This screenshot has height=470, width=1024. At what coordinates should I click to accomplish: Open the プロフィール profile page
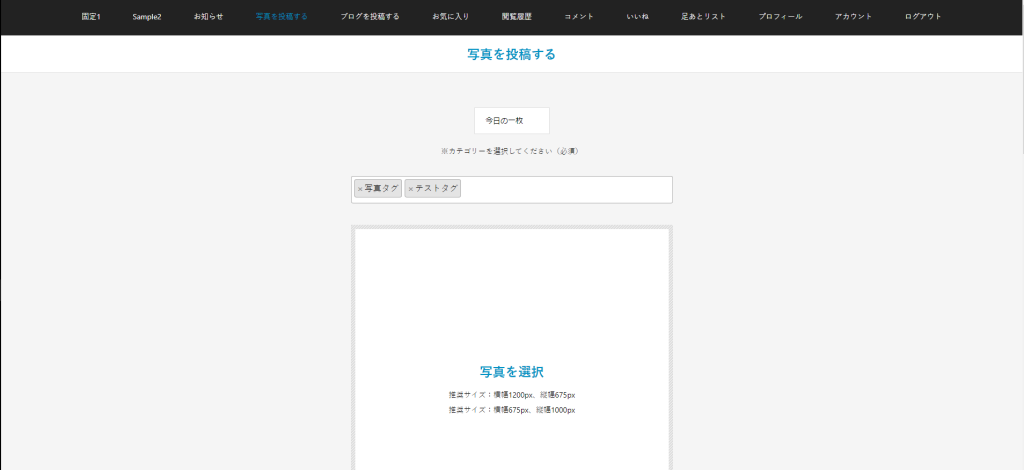pyautogui.click(x=780, y=17)
